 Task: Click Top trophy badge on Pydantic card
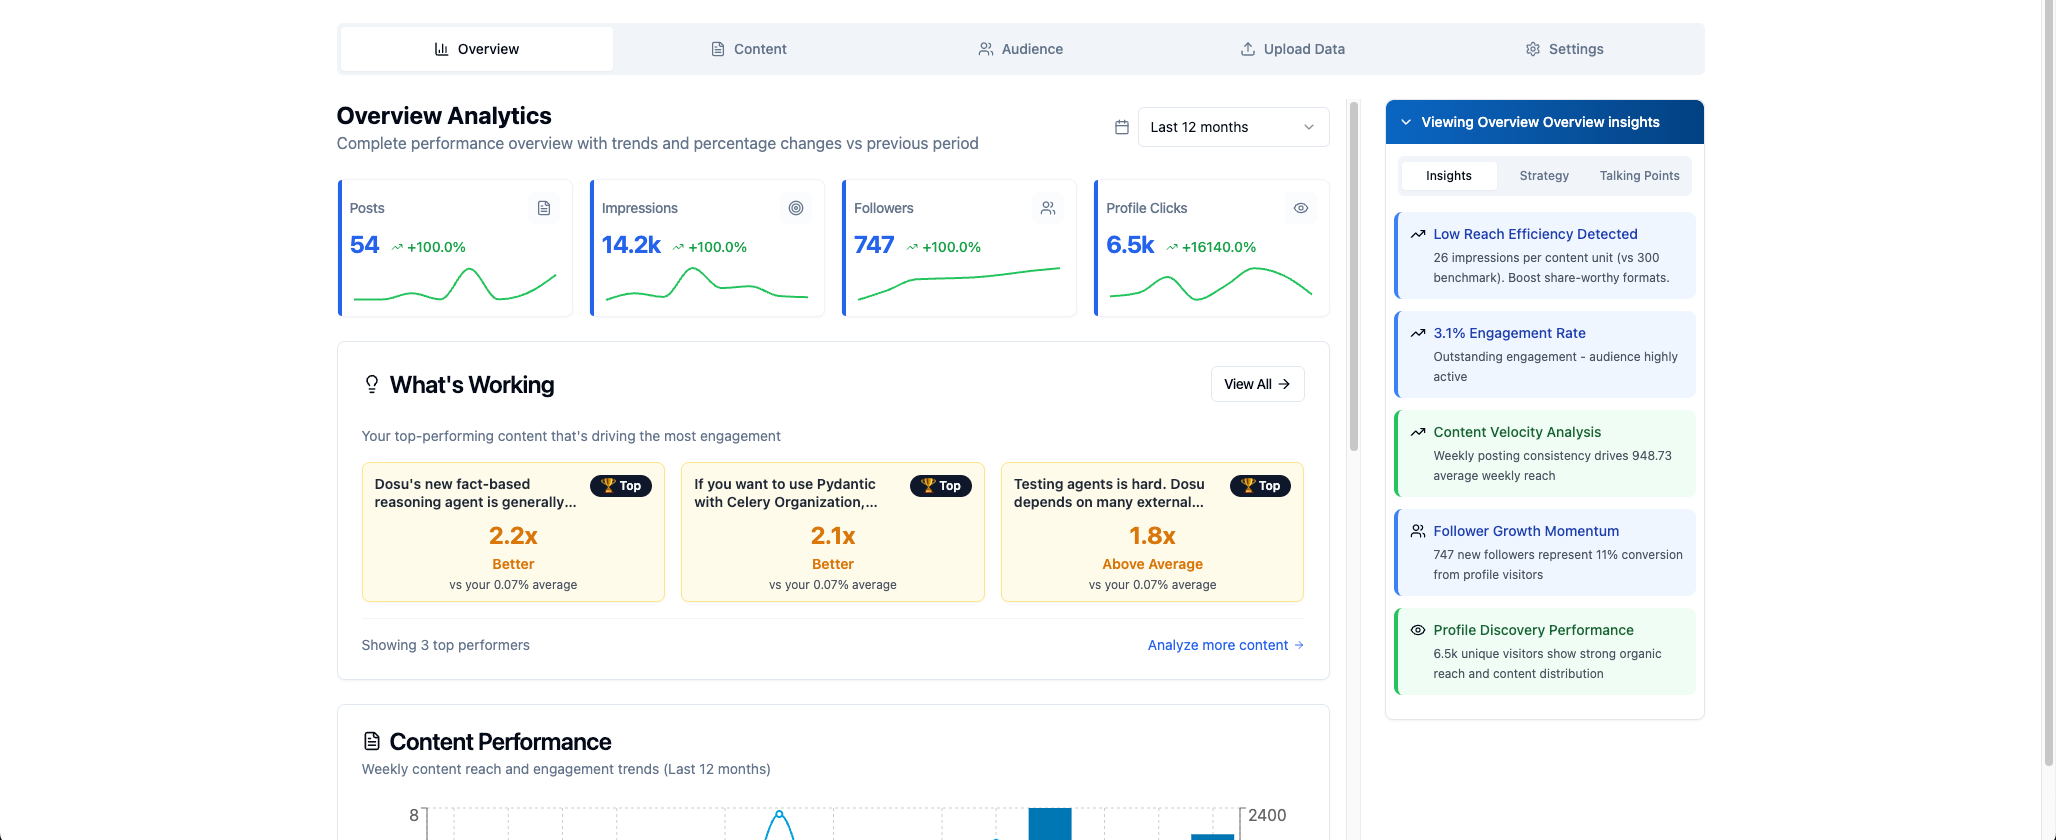click(x=941, y=486)
